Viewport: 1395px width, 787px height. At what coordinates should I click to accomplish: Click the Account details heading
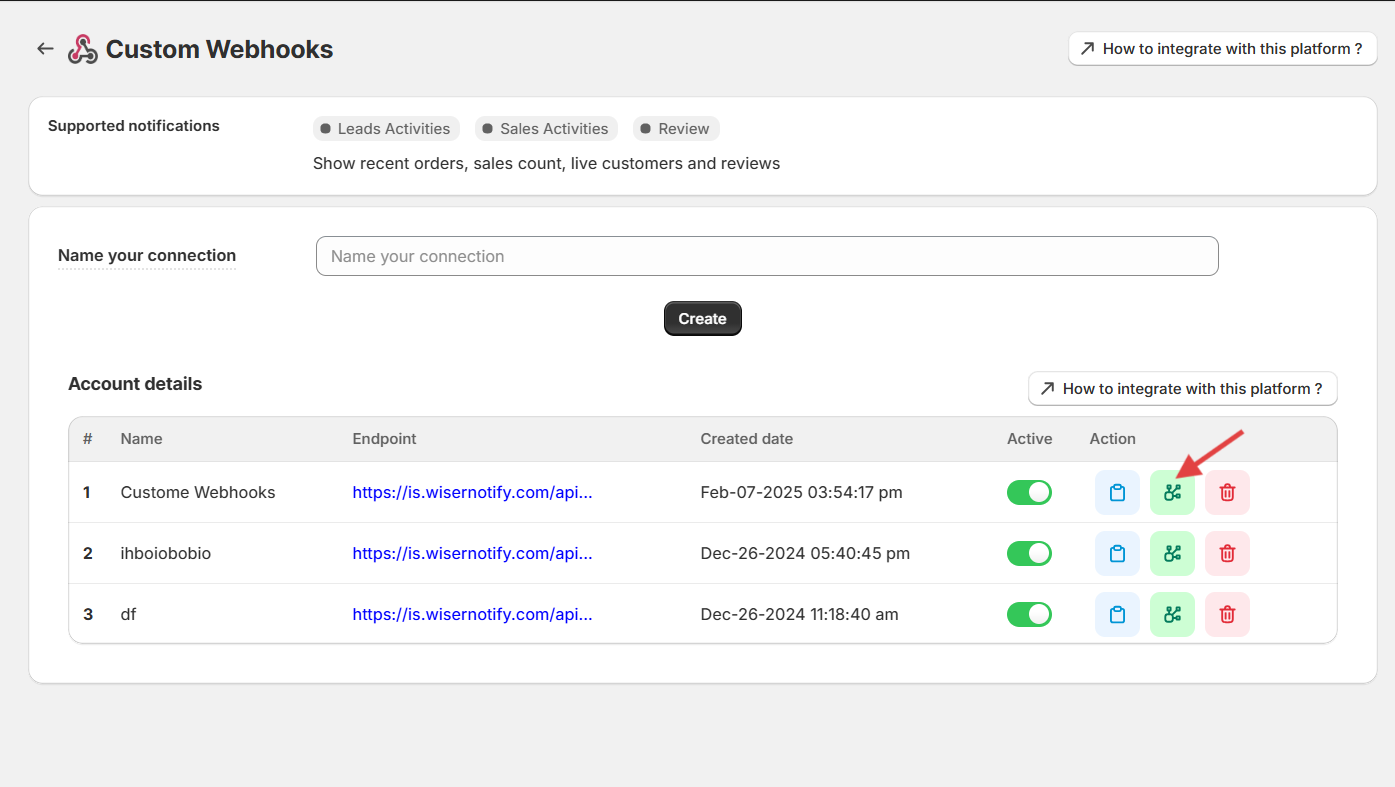(x=135, y=384)
